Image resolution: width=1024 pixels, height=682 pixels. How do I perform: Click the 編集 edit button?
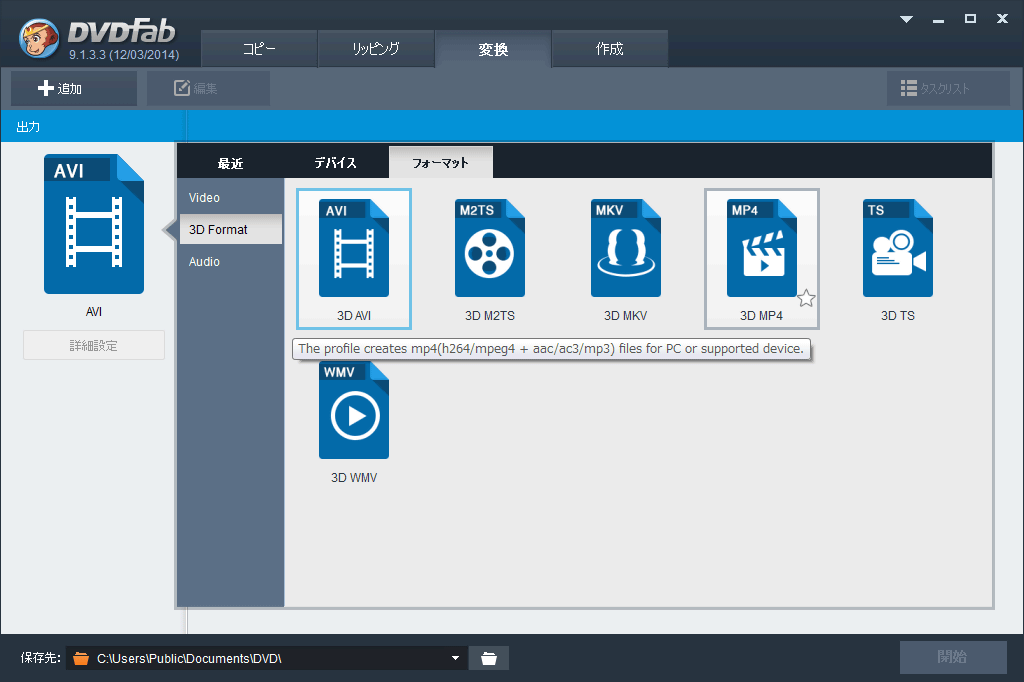[x=208, y=88]
